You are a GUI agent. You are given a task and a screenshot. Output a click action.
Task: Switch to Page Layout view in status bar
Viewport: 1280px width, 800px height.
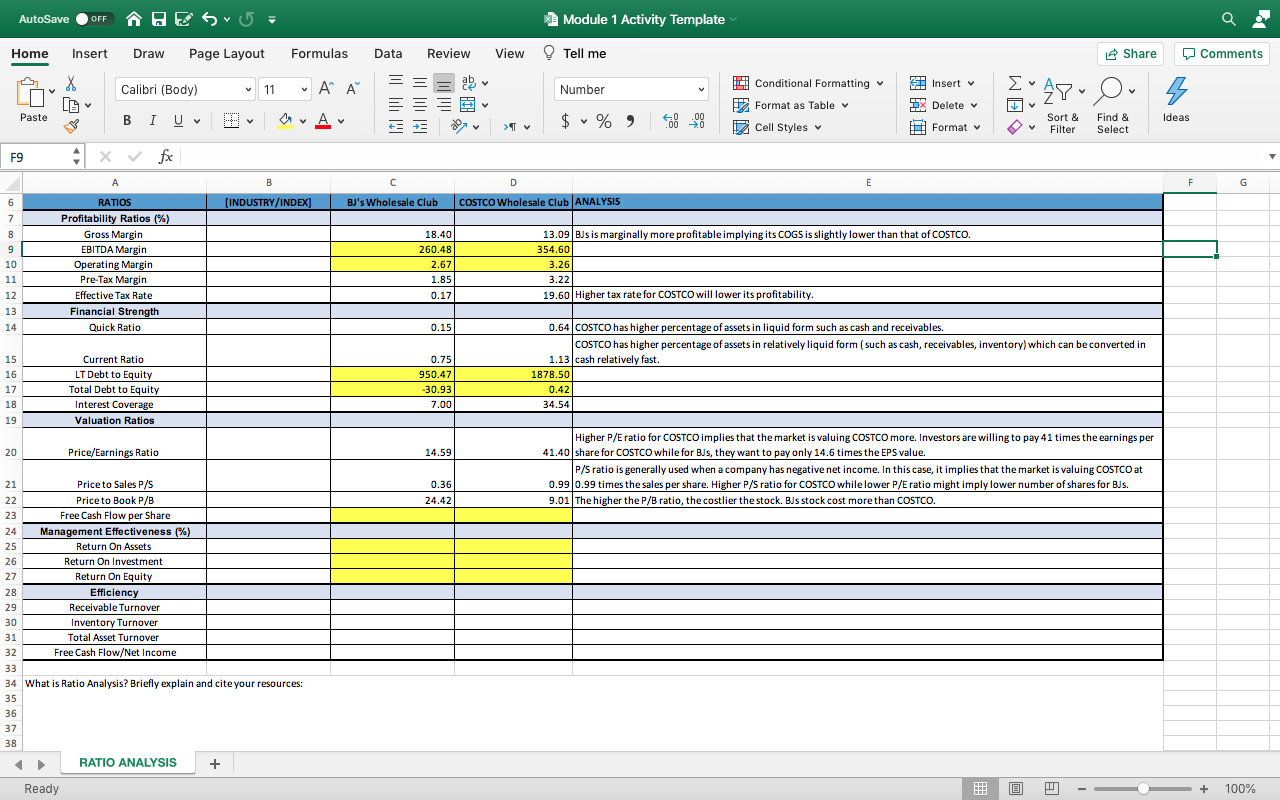[1016, 788]
